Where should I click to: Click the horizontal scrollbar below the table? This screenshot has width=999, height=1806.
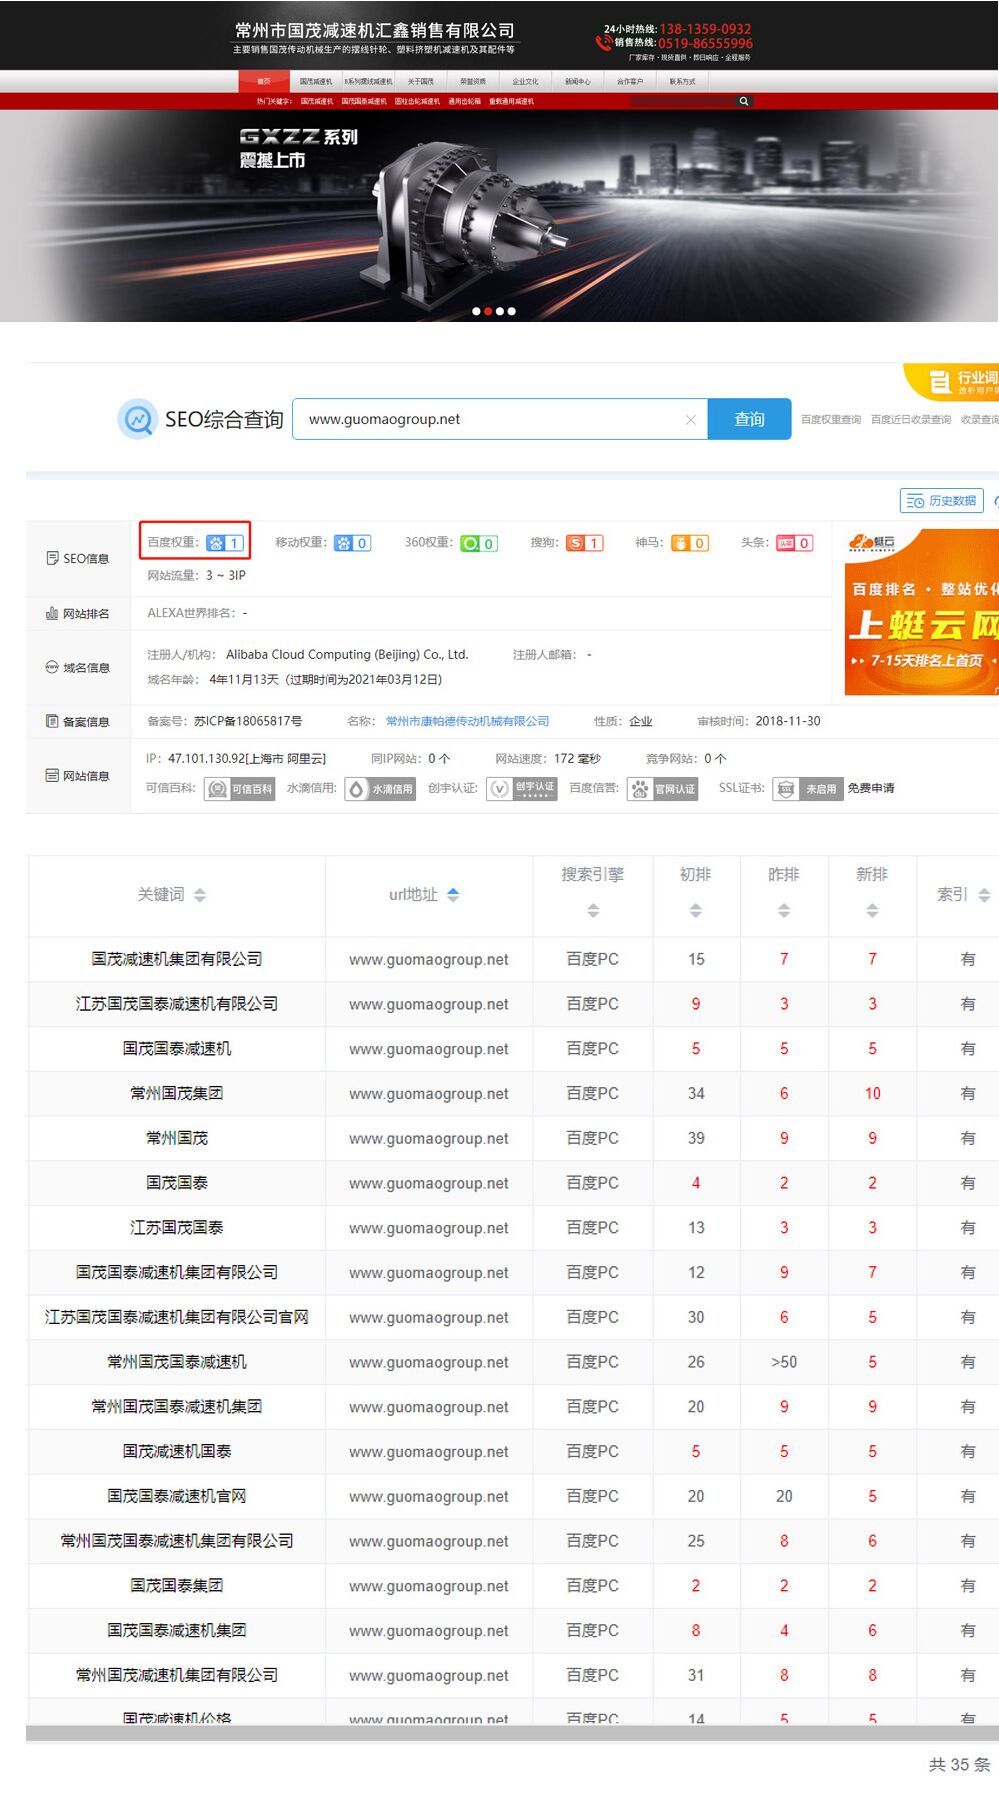point(512,1733)
